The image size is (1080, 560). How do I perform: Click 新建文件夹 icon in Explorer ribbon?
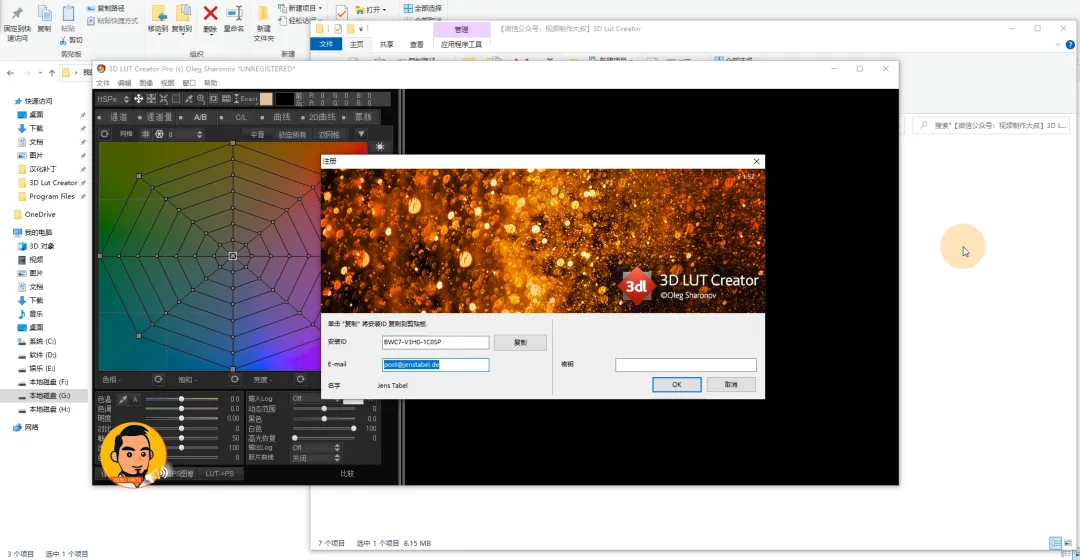(263, 14)
